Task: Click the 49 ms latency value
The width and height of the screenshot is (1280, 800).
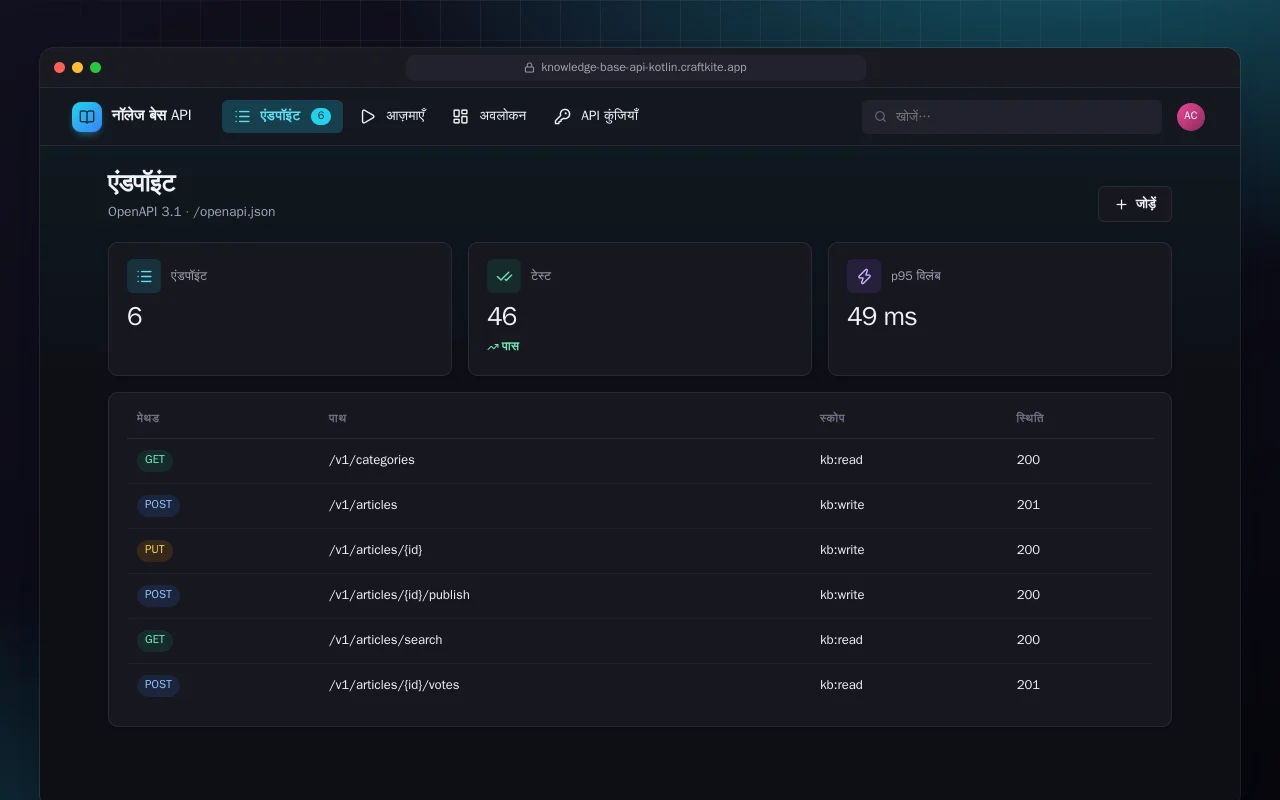Action: click(x=882, y=317)
